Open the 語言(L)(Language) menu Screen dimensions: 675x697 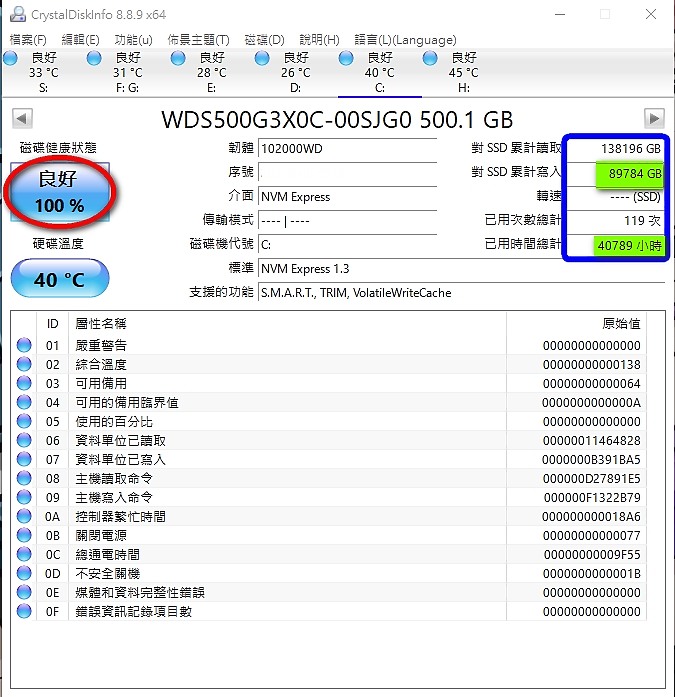405,40
